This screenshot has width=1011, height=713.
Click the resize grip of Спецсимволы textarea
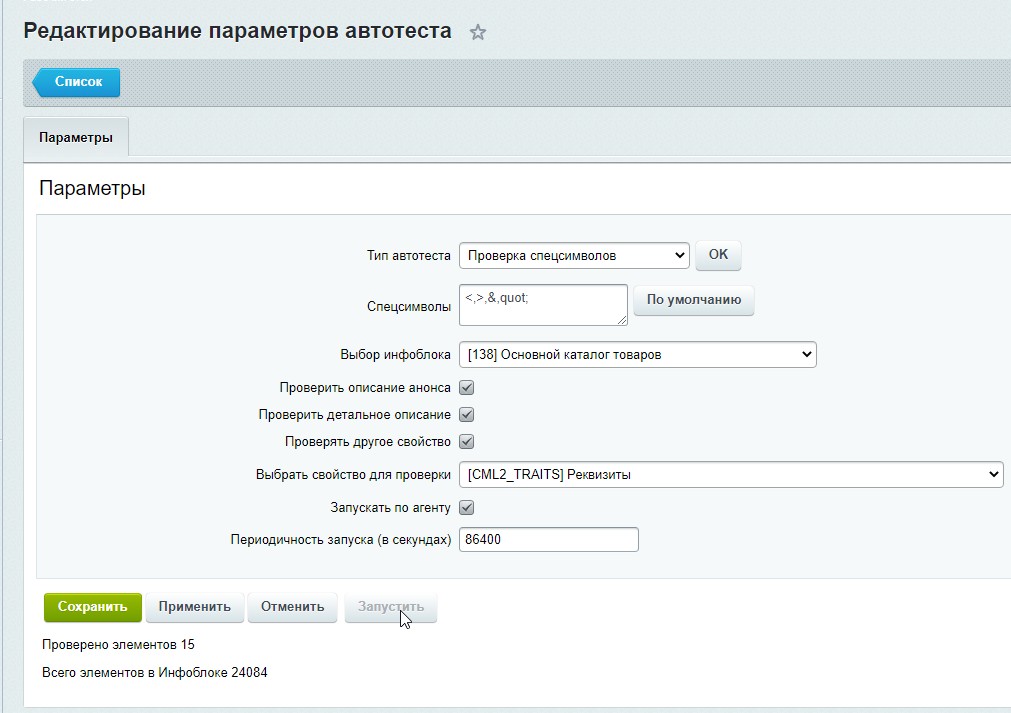click(622, 320)
